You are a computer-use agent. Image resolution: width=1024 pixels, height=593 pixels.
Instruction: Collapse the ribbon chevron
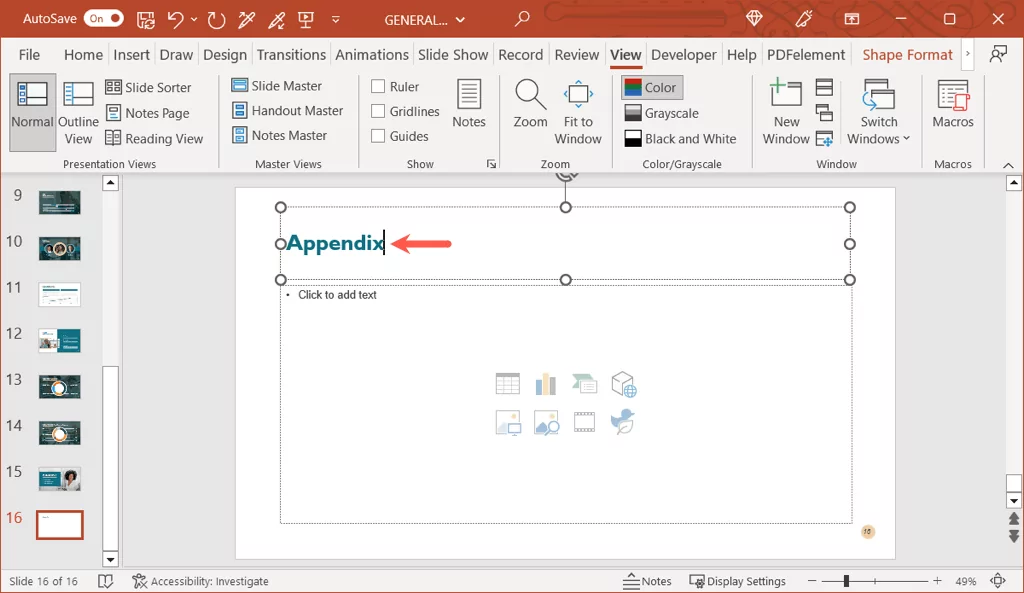pyautogui.click(x=1008, y=165)
